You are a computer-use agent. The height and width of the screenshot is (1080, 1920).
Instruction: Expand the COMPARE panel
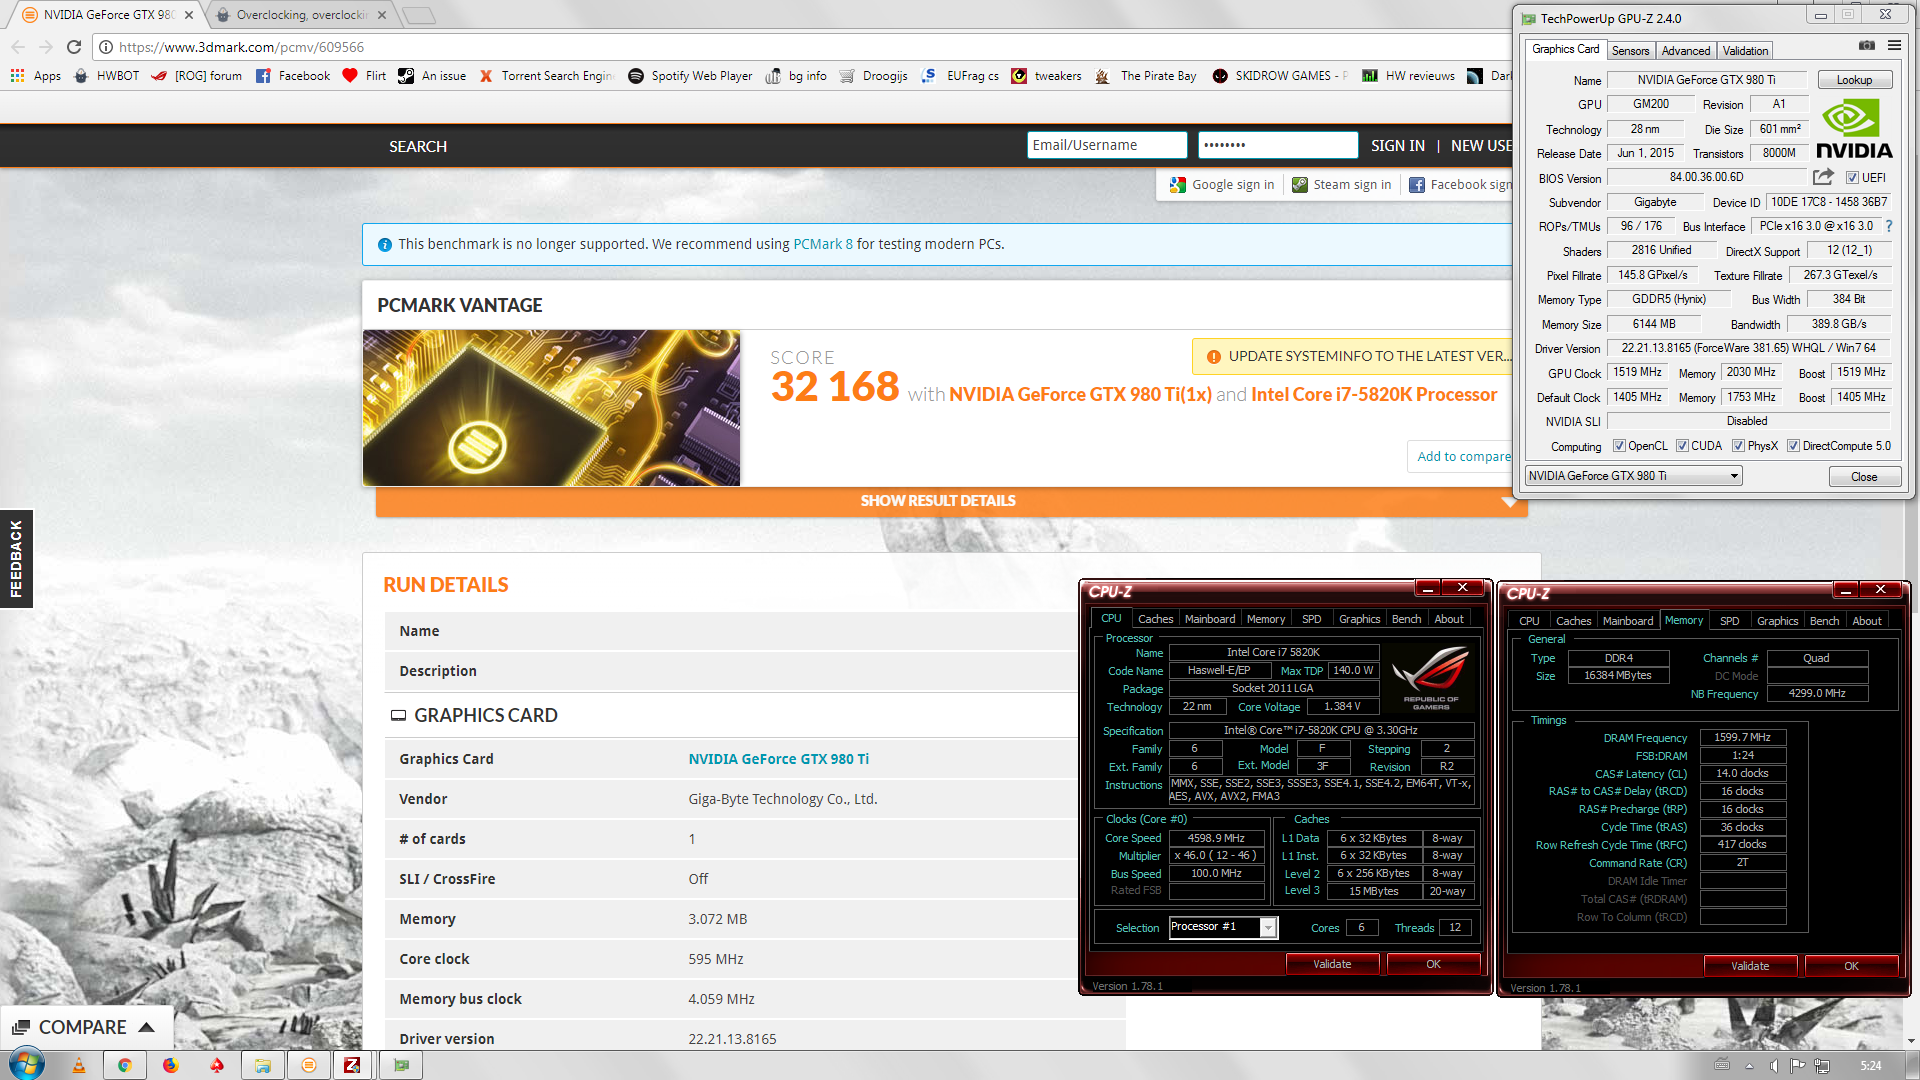pos(86,1027)
